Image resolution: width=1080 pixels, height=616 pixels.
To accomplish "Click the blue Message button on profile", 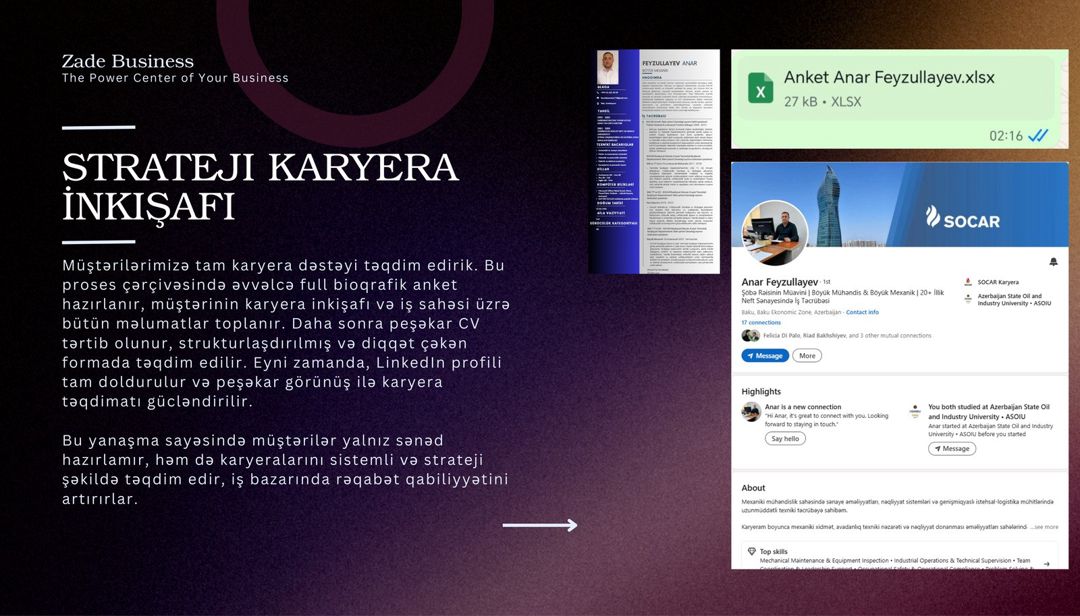I will point(765,356).
